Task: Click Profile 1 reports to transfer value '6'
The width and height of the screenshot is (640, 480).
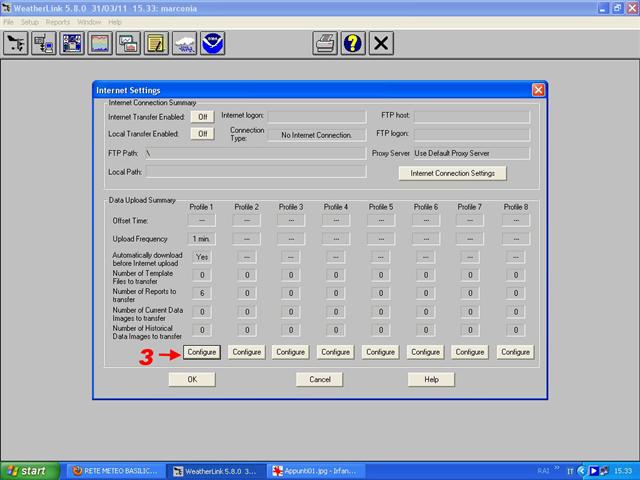Action: tap(202, 293)
